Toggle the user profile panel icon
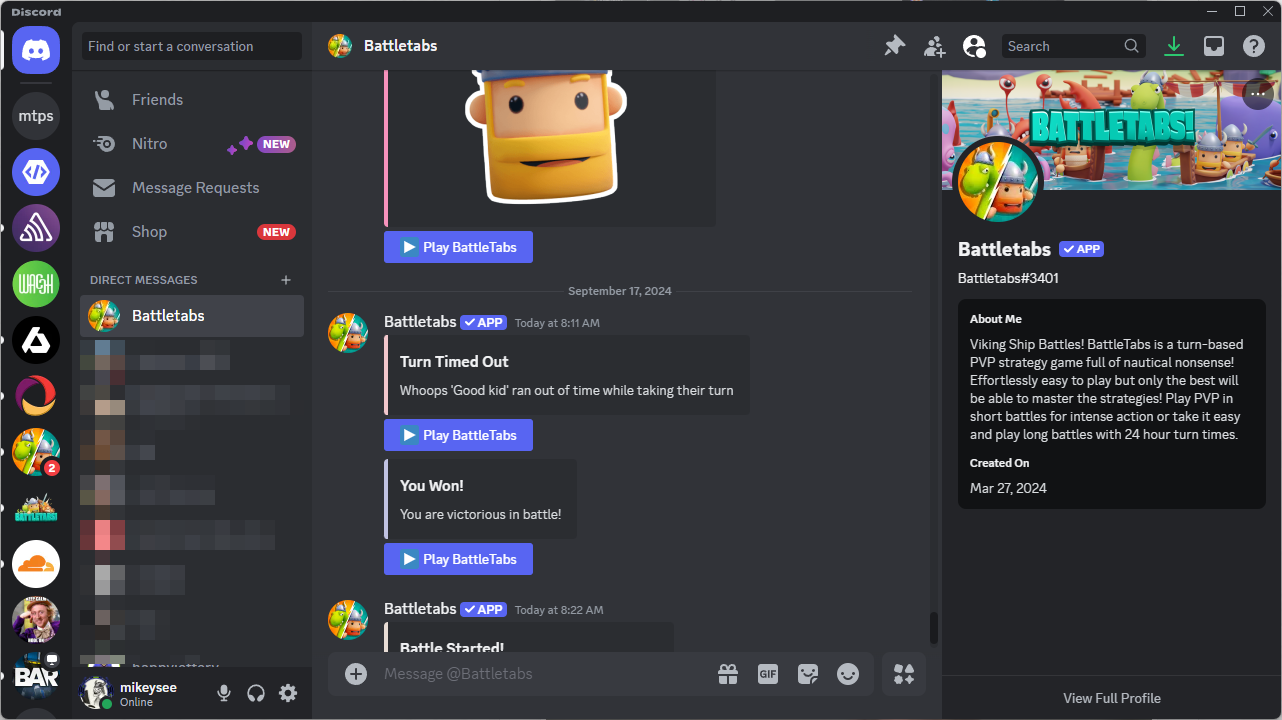This screenshot has height=720, width=1282. (973, 46)
